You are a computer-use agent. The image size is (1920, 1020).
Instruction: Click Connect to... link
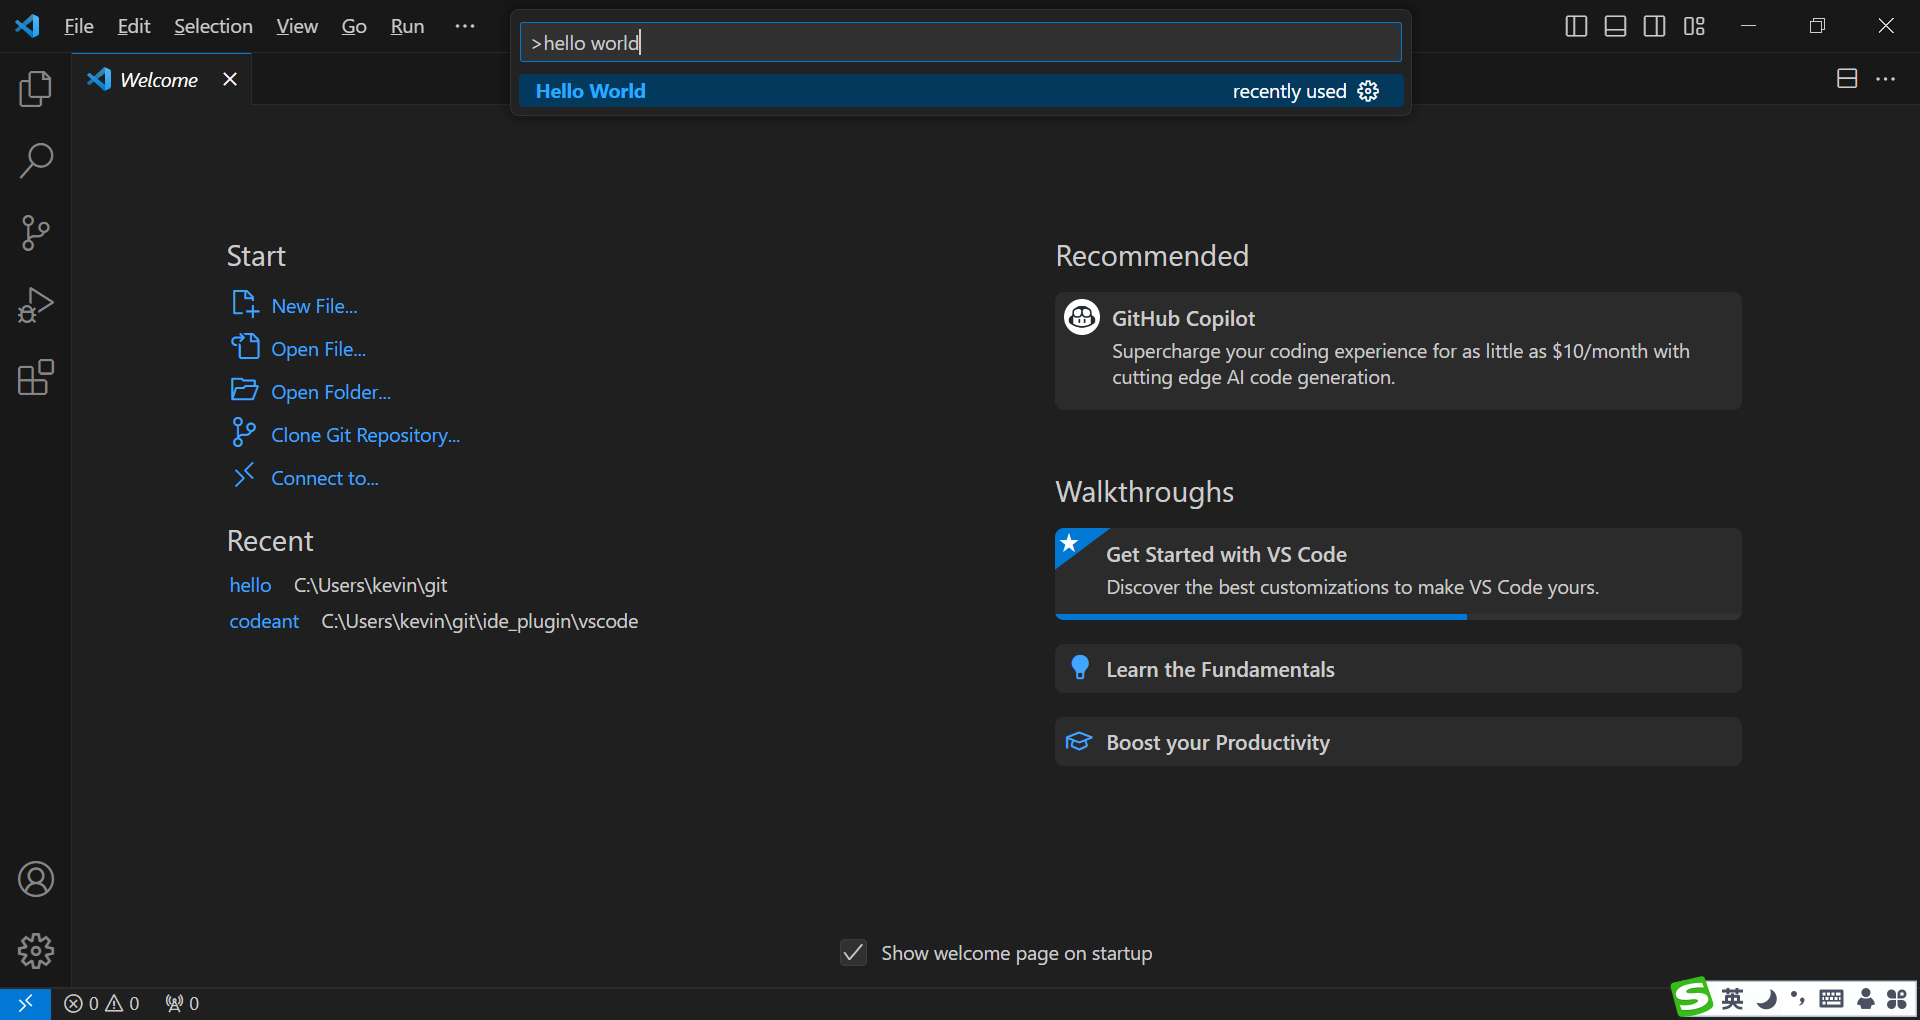325,478
